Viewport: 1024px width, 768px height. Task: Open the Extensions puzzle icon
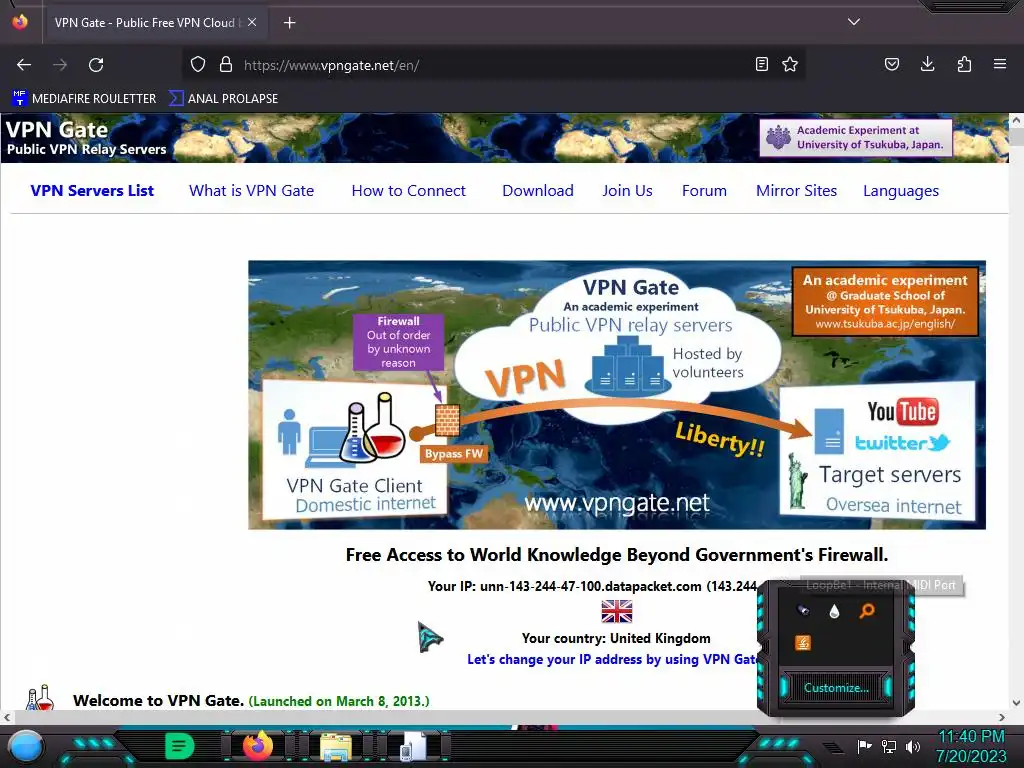pyautogui.click(x=964, y=64)
